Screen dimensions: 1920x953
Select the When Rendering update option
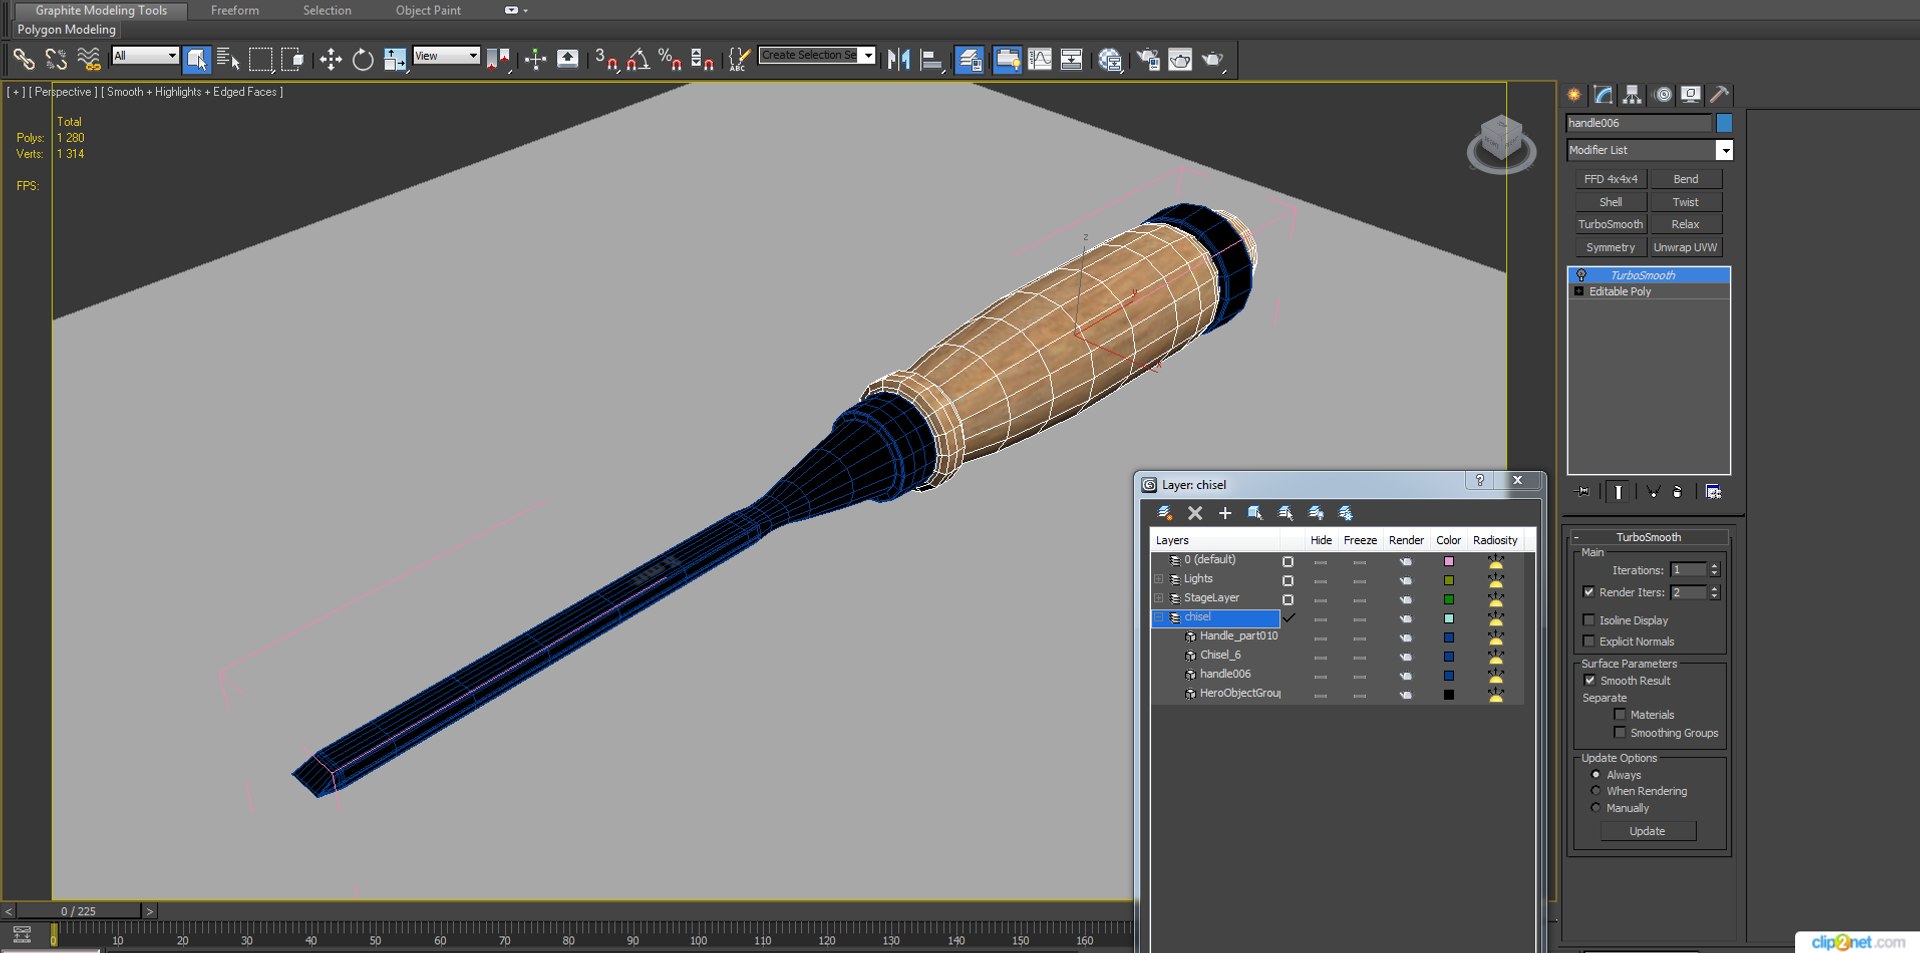[1596, 791]
